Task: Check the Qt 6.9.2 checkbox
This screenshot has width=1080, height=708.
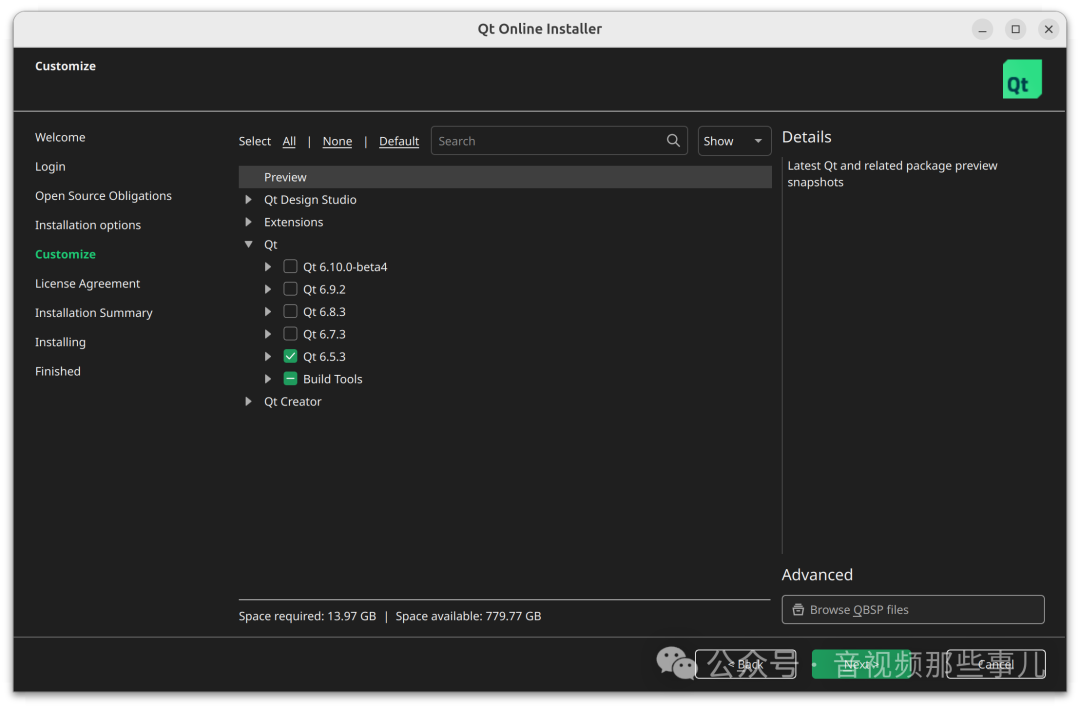Action: pos(290,289)
